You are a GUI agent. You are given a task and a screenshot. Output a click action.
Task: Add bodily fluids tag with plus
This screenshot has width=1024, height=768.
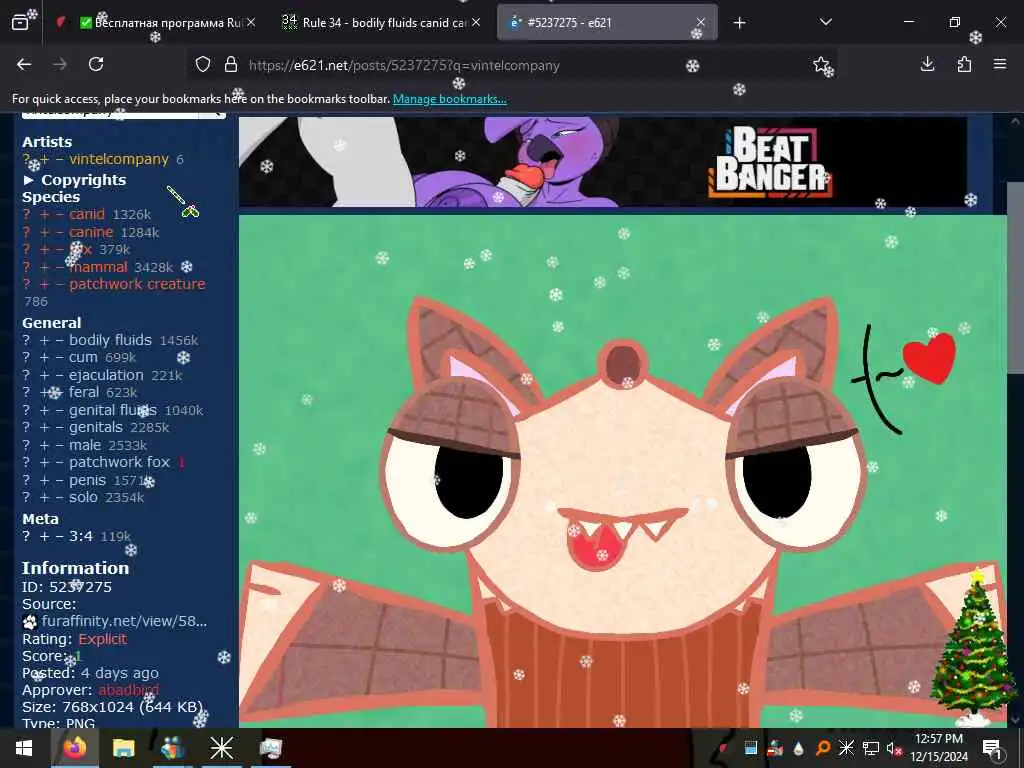point(44,340)
